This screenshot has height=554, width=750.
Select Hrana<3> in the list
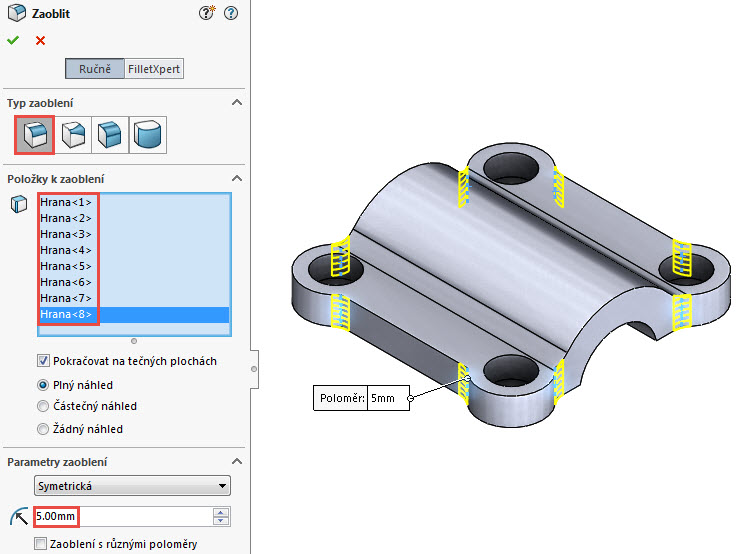(134, 234)
